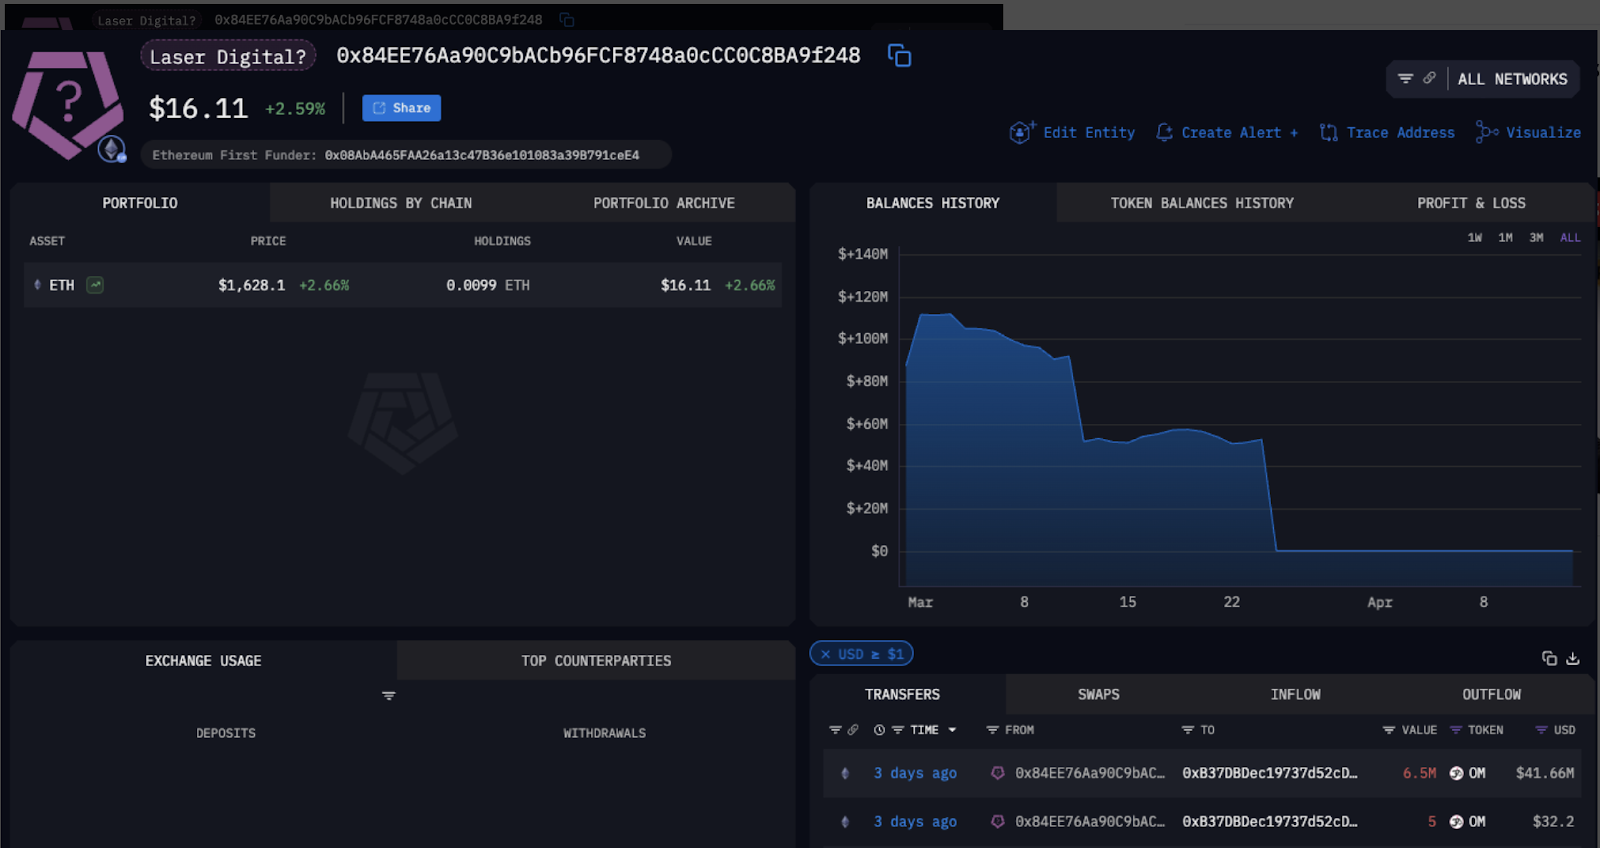Viewport: 1600px width, 848px height.
Task: Remove the USD ≥ $1 filter chip
Action: click(x=825, y=654)
